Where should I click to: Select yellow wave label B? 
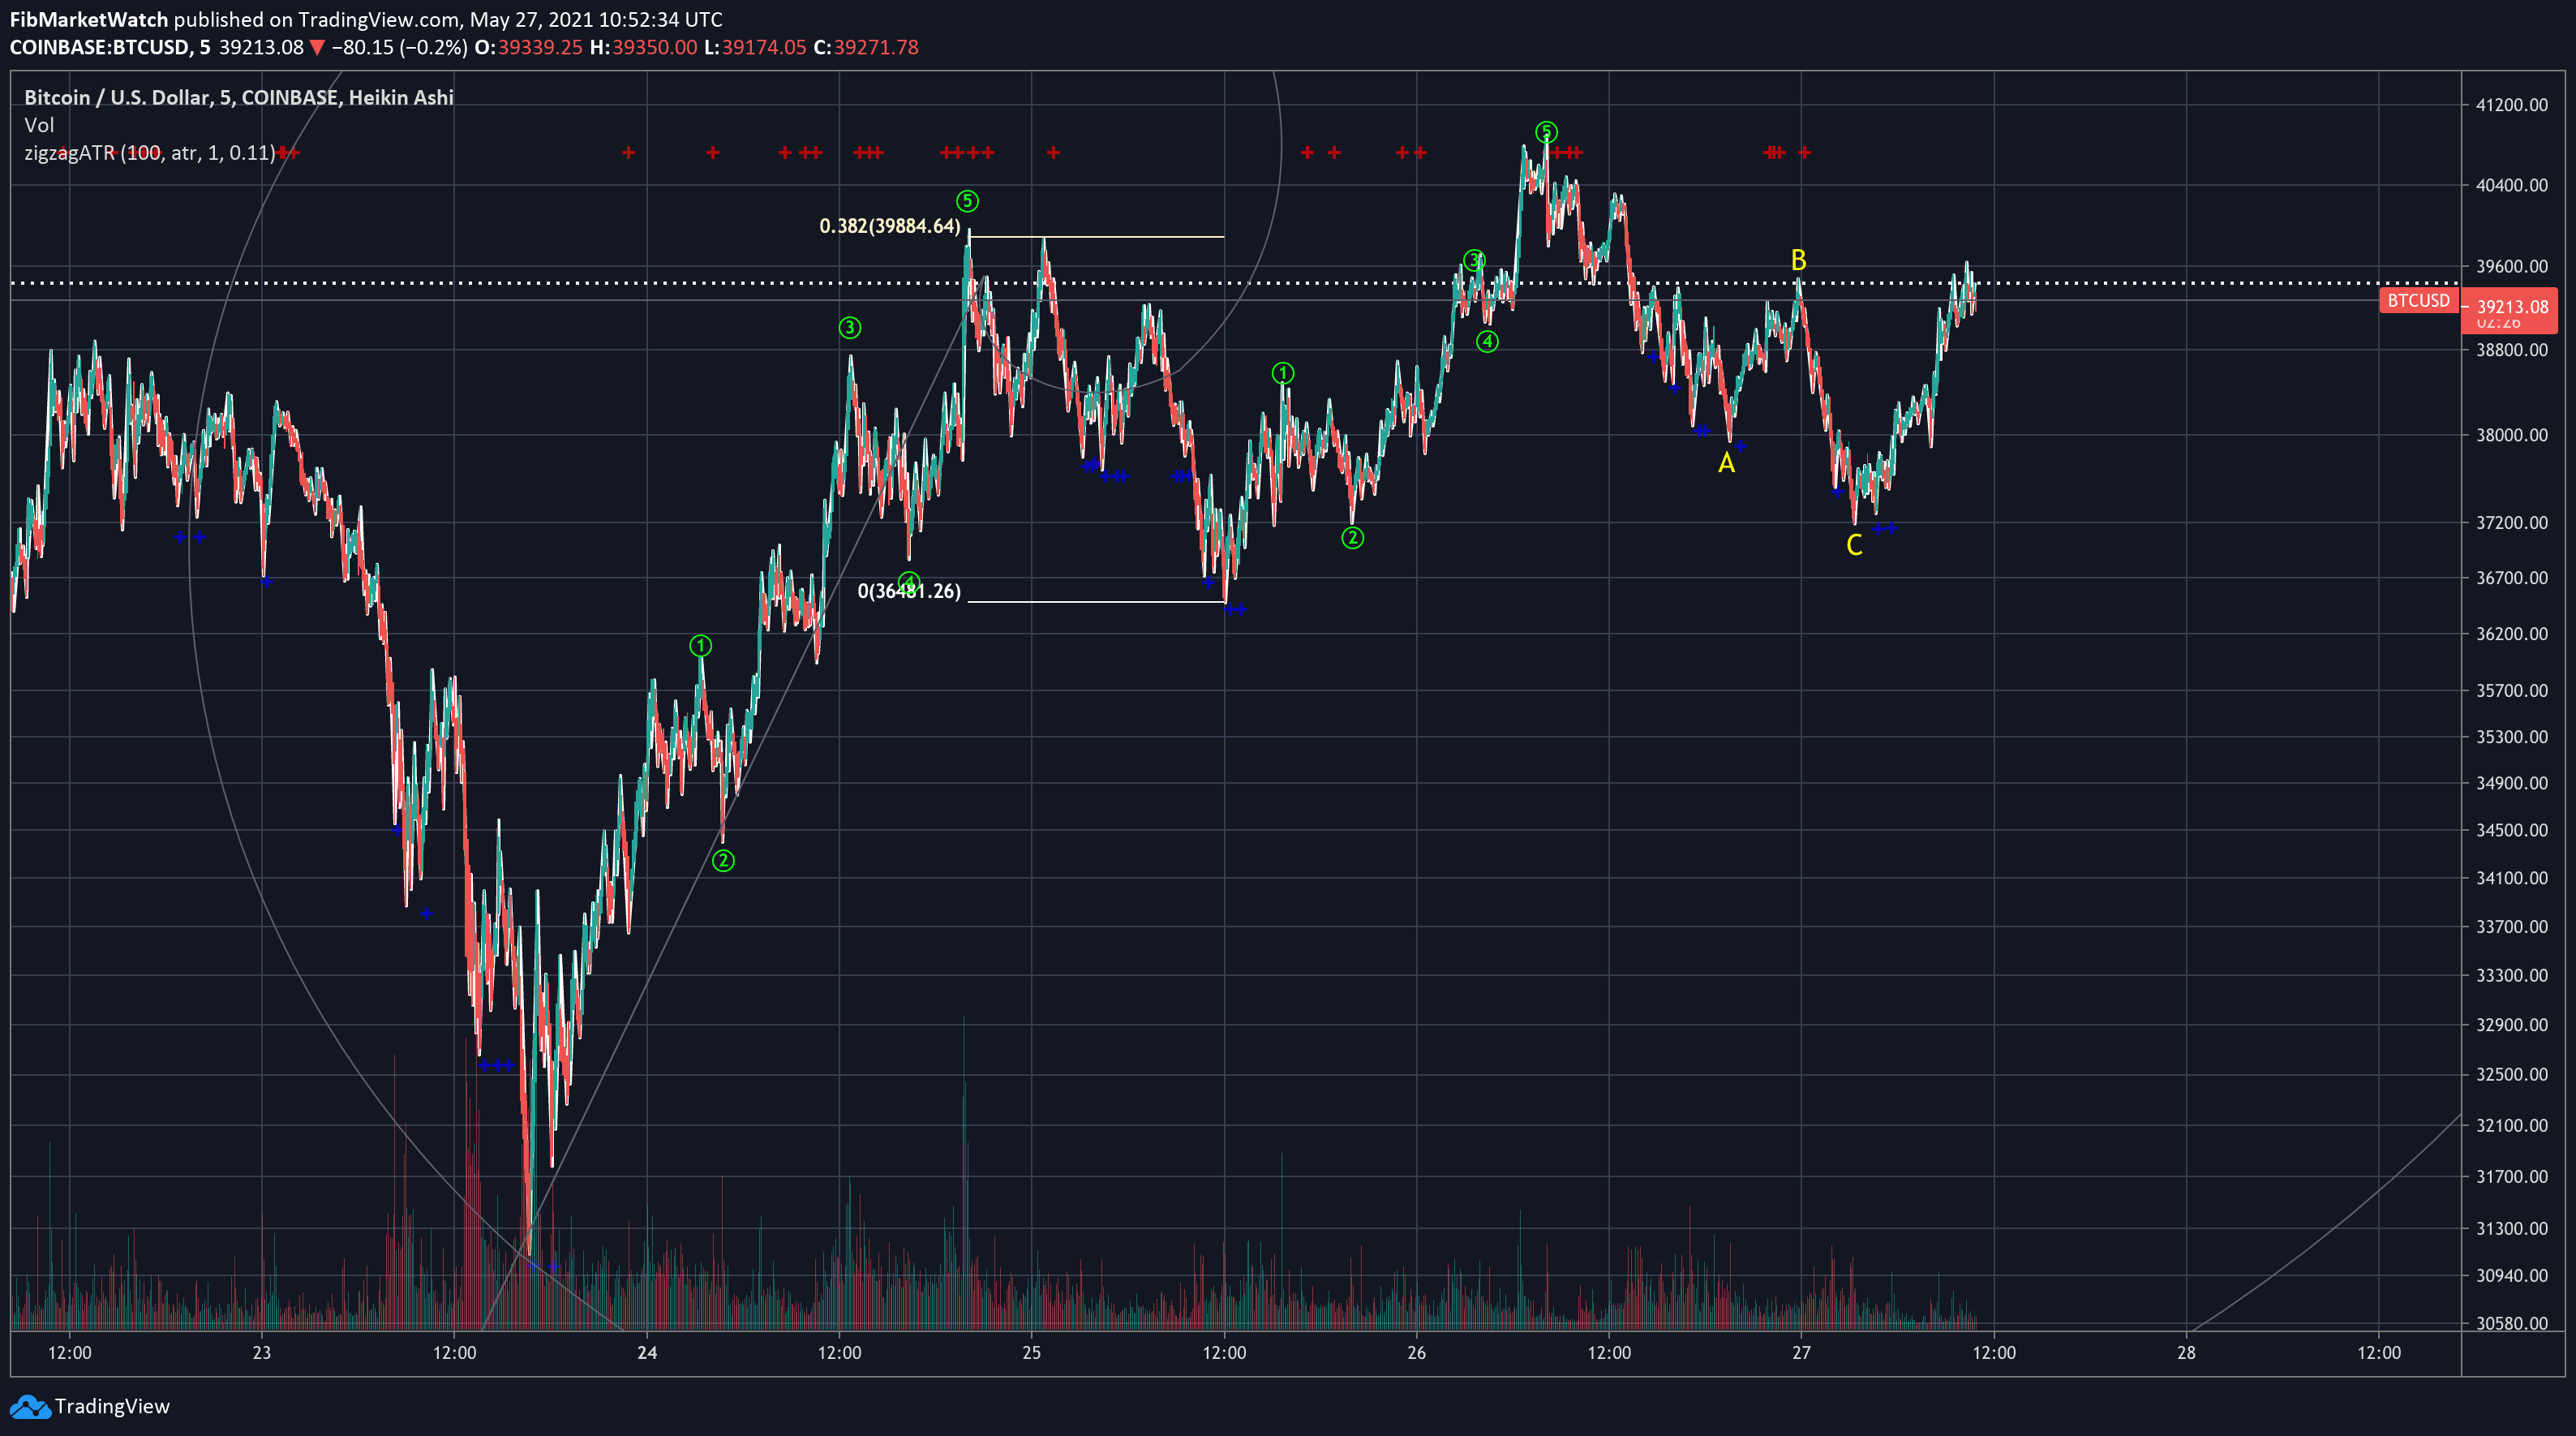(1798, 261)
